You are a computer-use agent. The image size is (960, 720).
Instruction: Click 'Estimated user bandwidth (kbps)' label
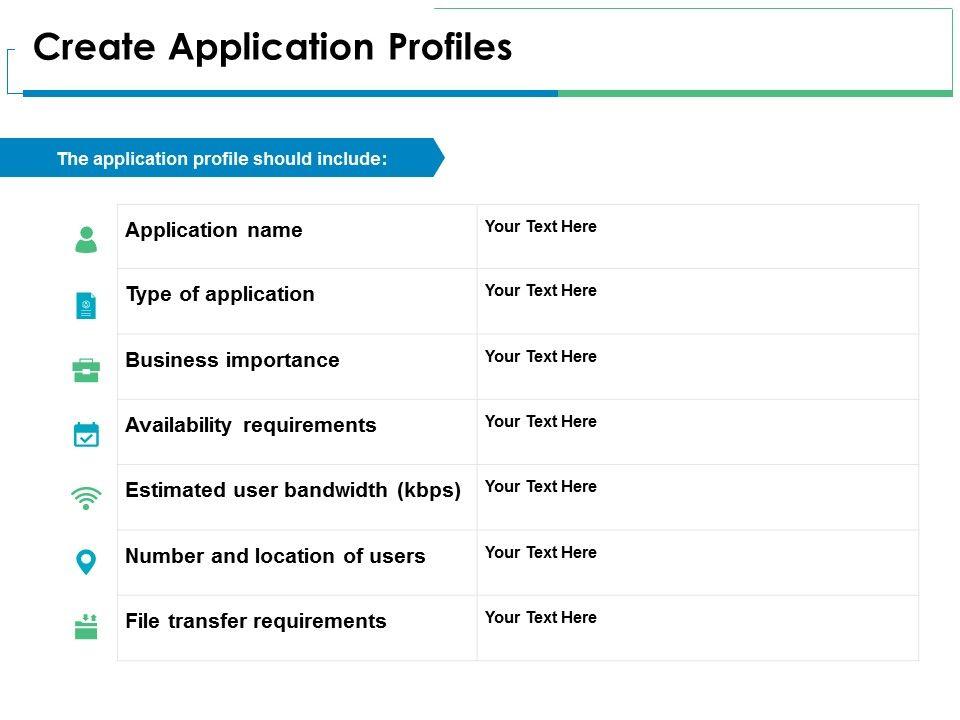293,490
